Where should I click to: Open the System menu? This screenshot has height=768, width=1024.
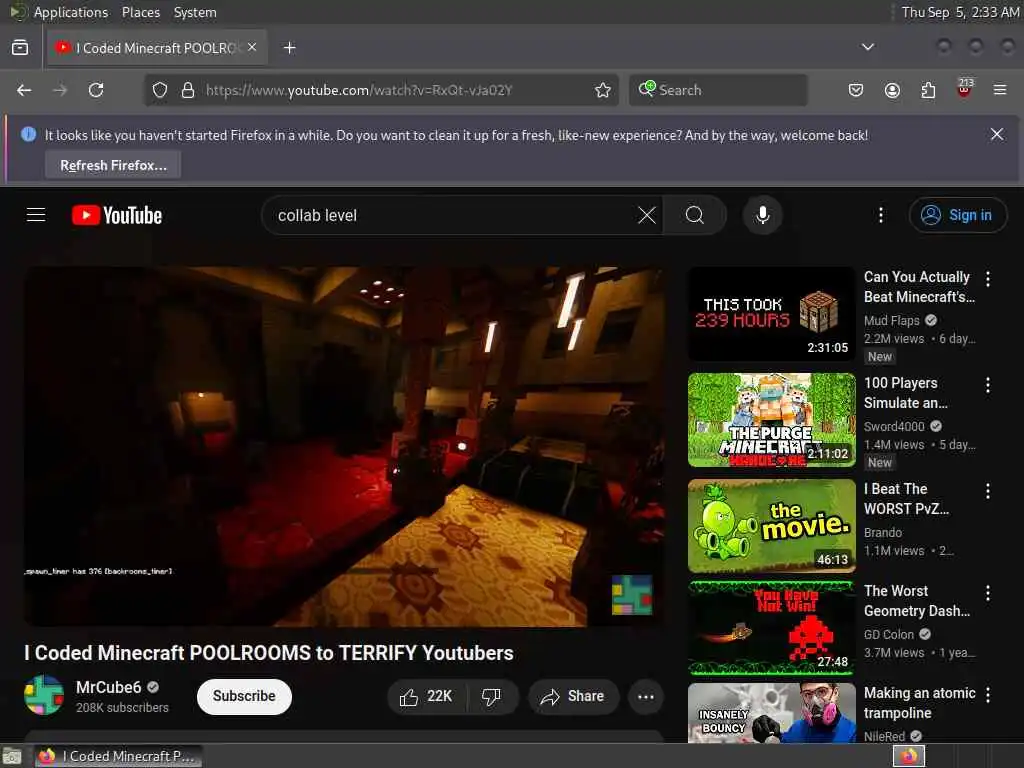point(195,12)
